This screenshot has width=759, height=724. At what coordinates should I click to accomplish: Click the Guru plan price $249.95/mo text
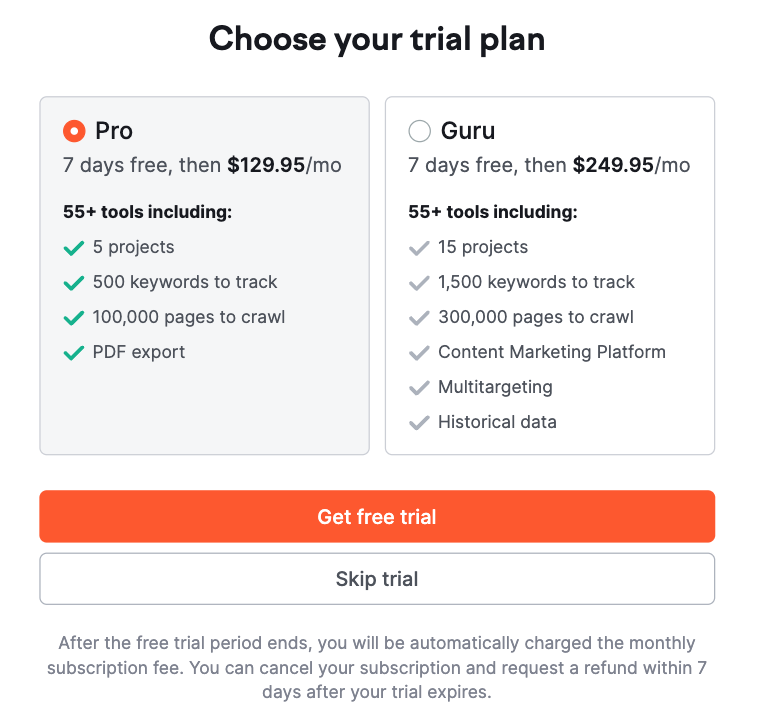pyautogui.click(x=631, y=165)
